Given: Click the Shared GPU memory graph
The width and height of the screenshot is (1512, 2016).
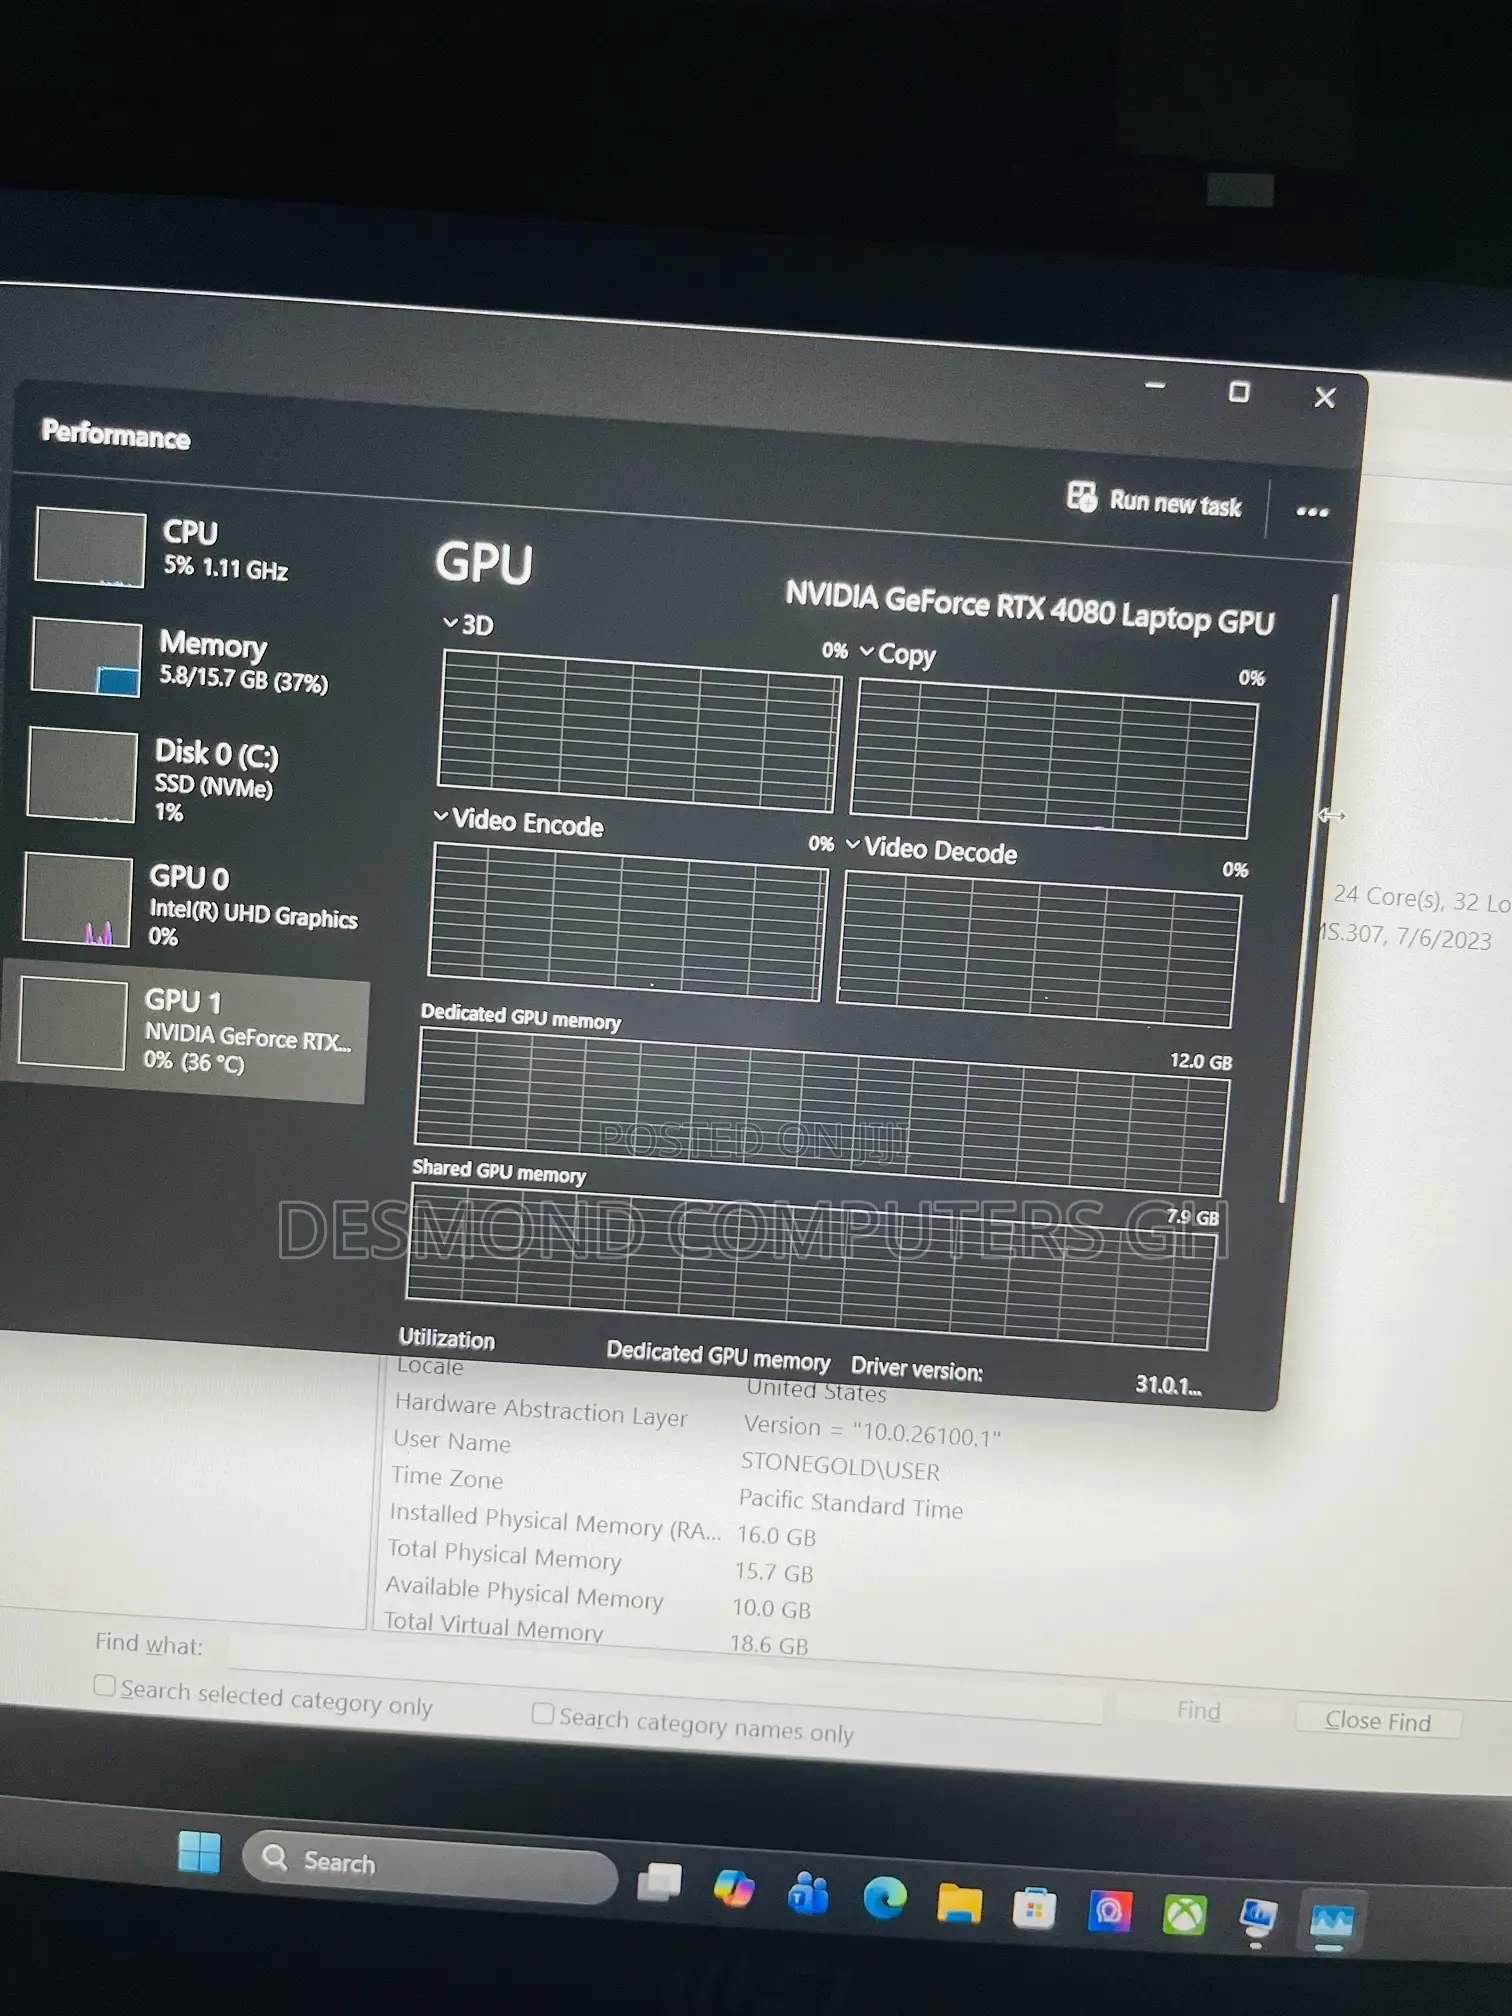Looking at the screenshot, I should pyautogui.click(x=812, y=1267).
